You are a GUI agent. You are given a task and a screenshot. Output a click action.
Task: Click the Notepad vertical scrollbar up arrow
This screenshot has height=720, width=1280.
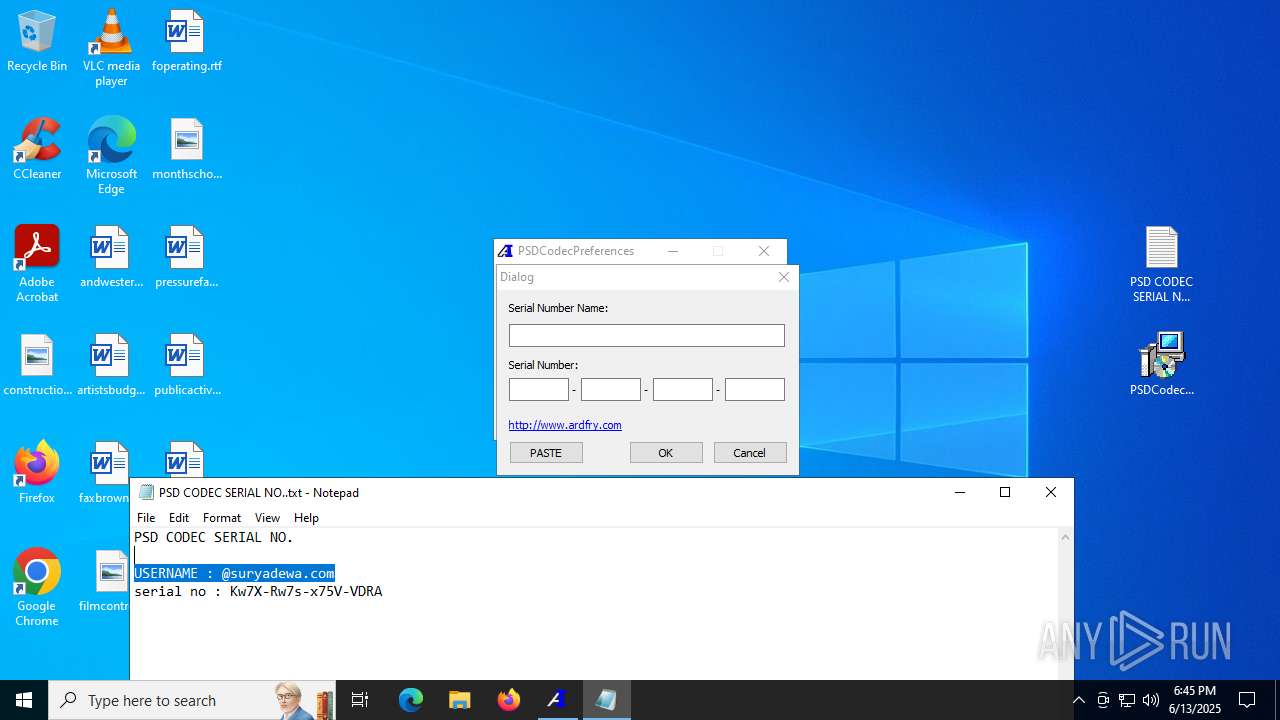pyautogui.click(x=1065, y=537)
